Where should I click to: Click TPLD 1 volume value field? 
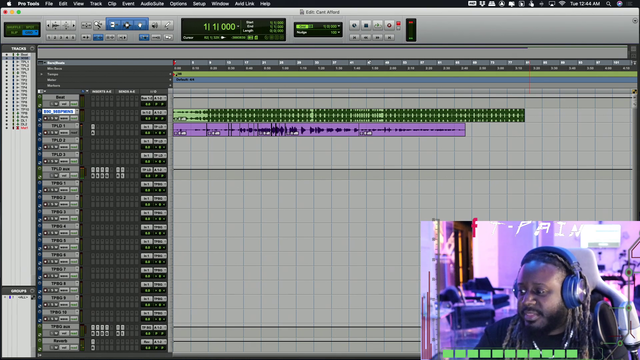click(147, 133)
